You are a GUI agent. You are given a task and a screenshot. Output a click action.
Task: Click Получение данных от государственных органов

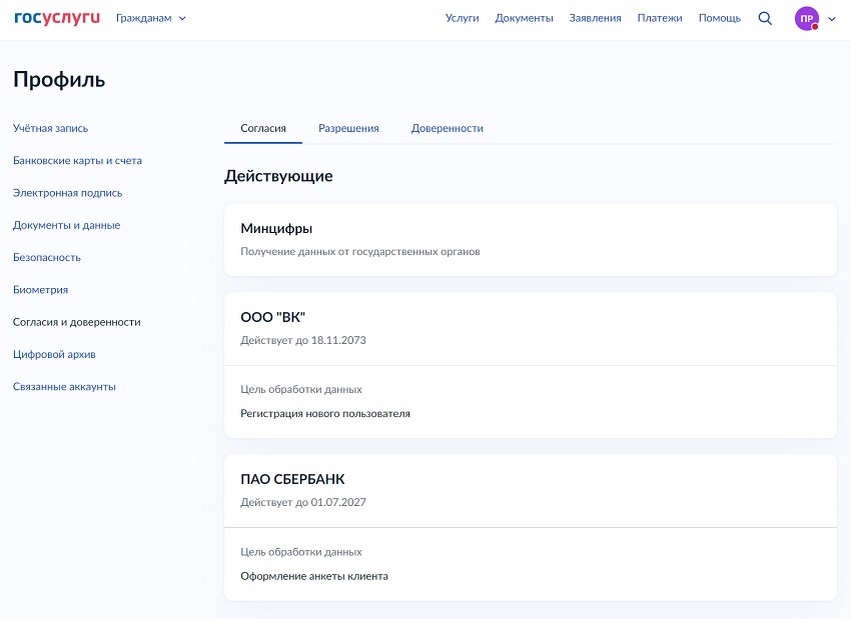[x=360, y=252]
